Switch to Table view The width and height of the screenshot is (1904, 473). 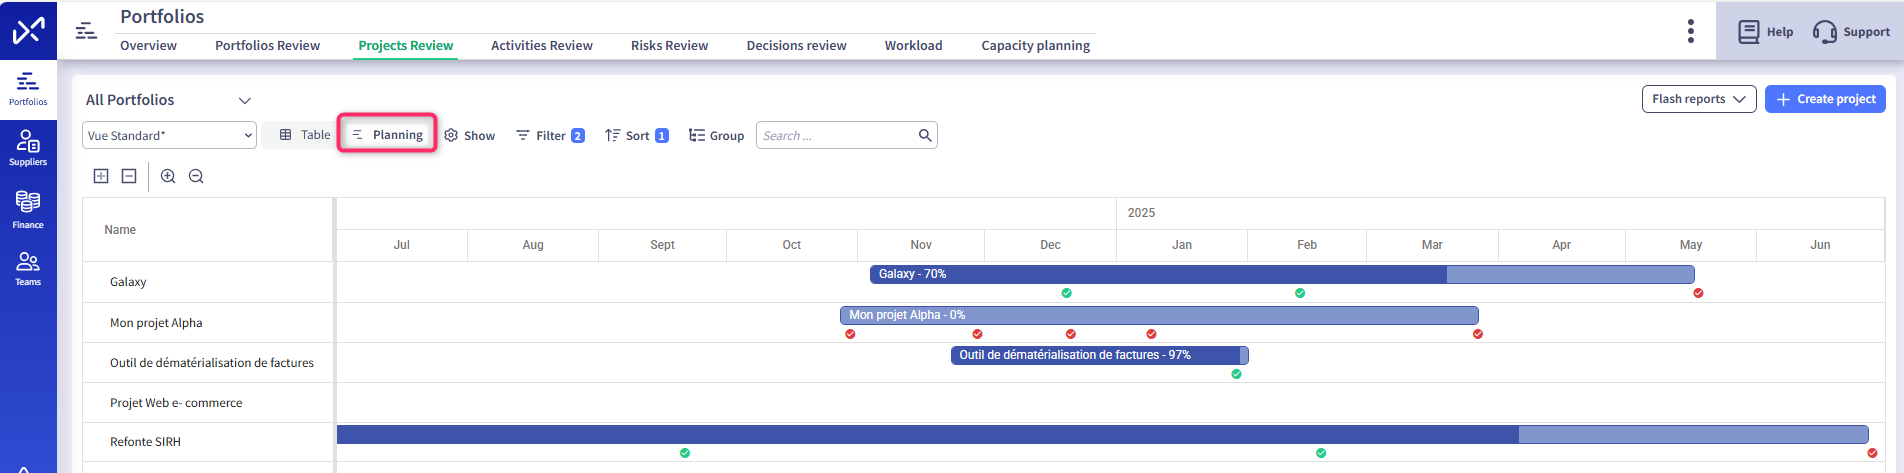click(x=305, y=135)
